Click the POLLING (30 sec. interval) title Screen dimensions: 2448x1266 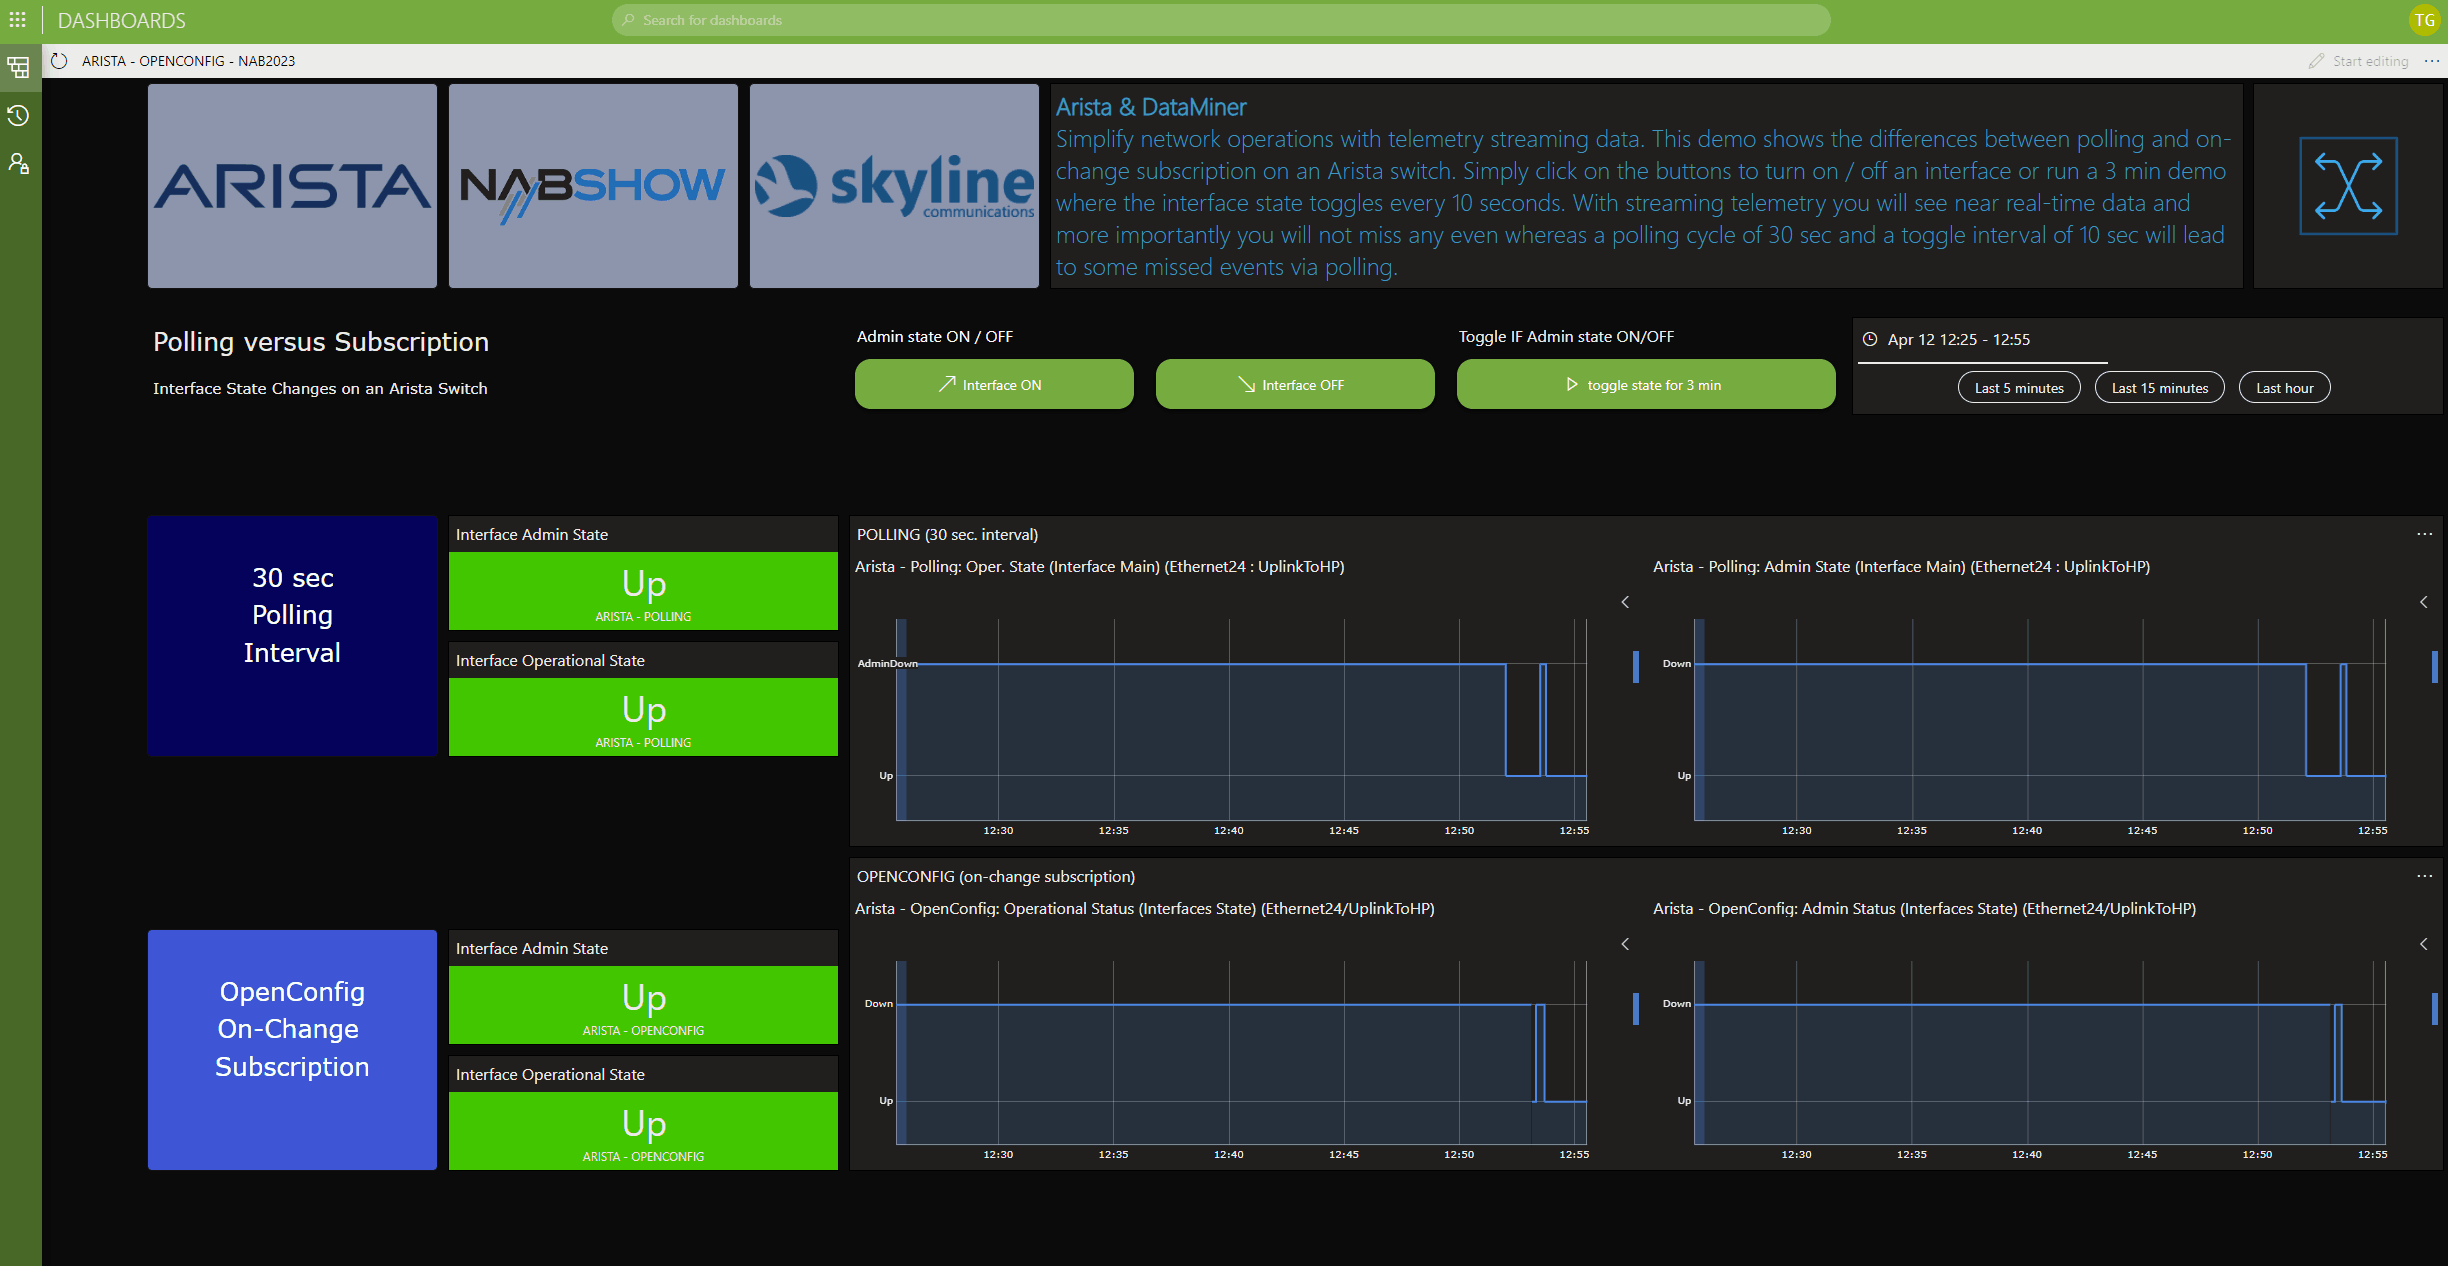pos(947,534)
